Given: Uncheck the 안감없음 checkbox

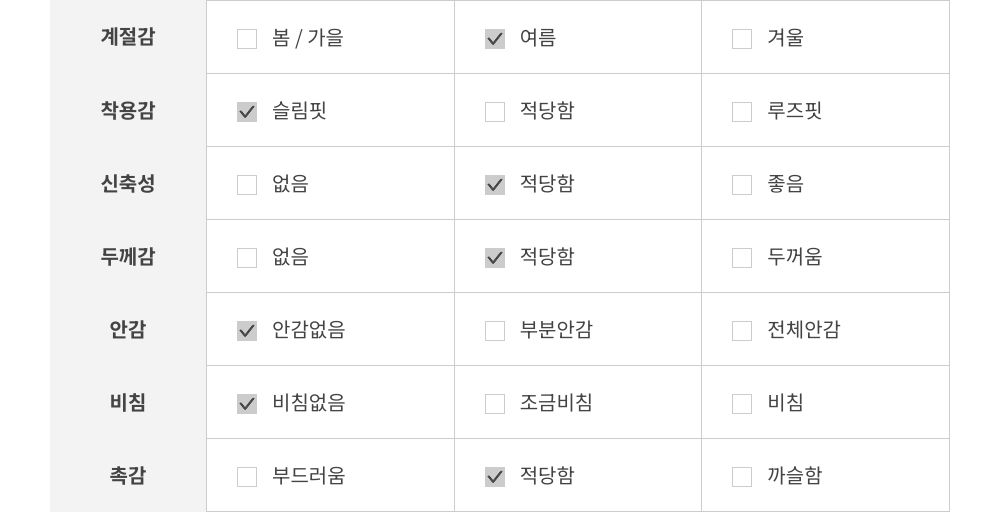Looking at the screenshot, I should (247, 331).
